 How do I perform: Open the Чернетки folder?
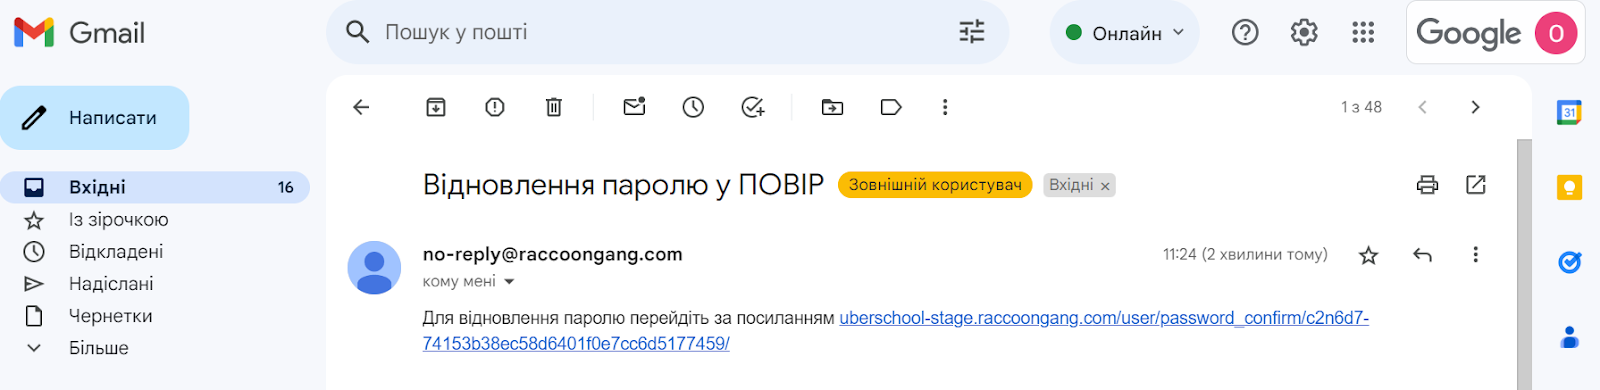[111, 316]
